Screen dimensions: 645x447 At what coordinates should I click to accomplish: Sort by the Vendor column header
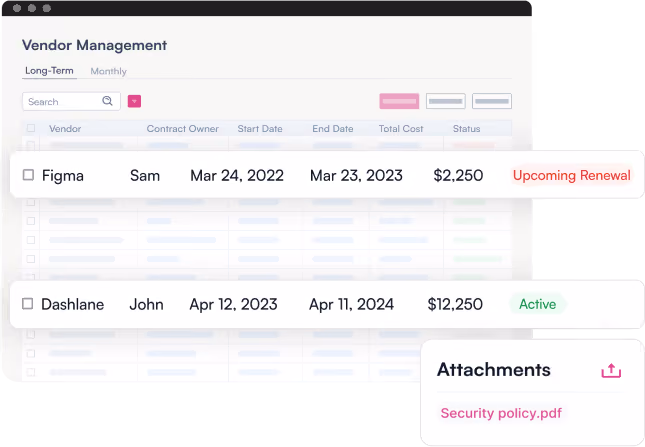click(65, 129)
